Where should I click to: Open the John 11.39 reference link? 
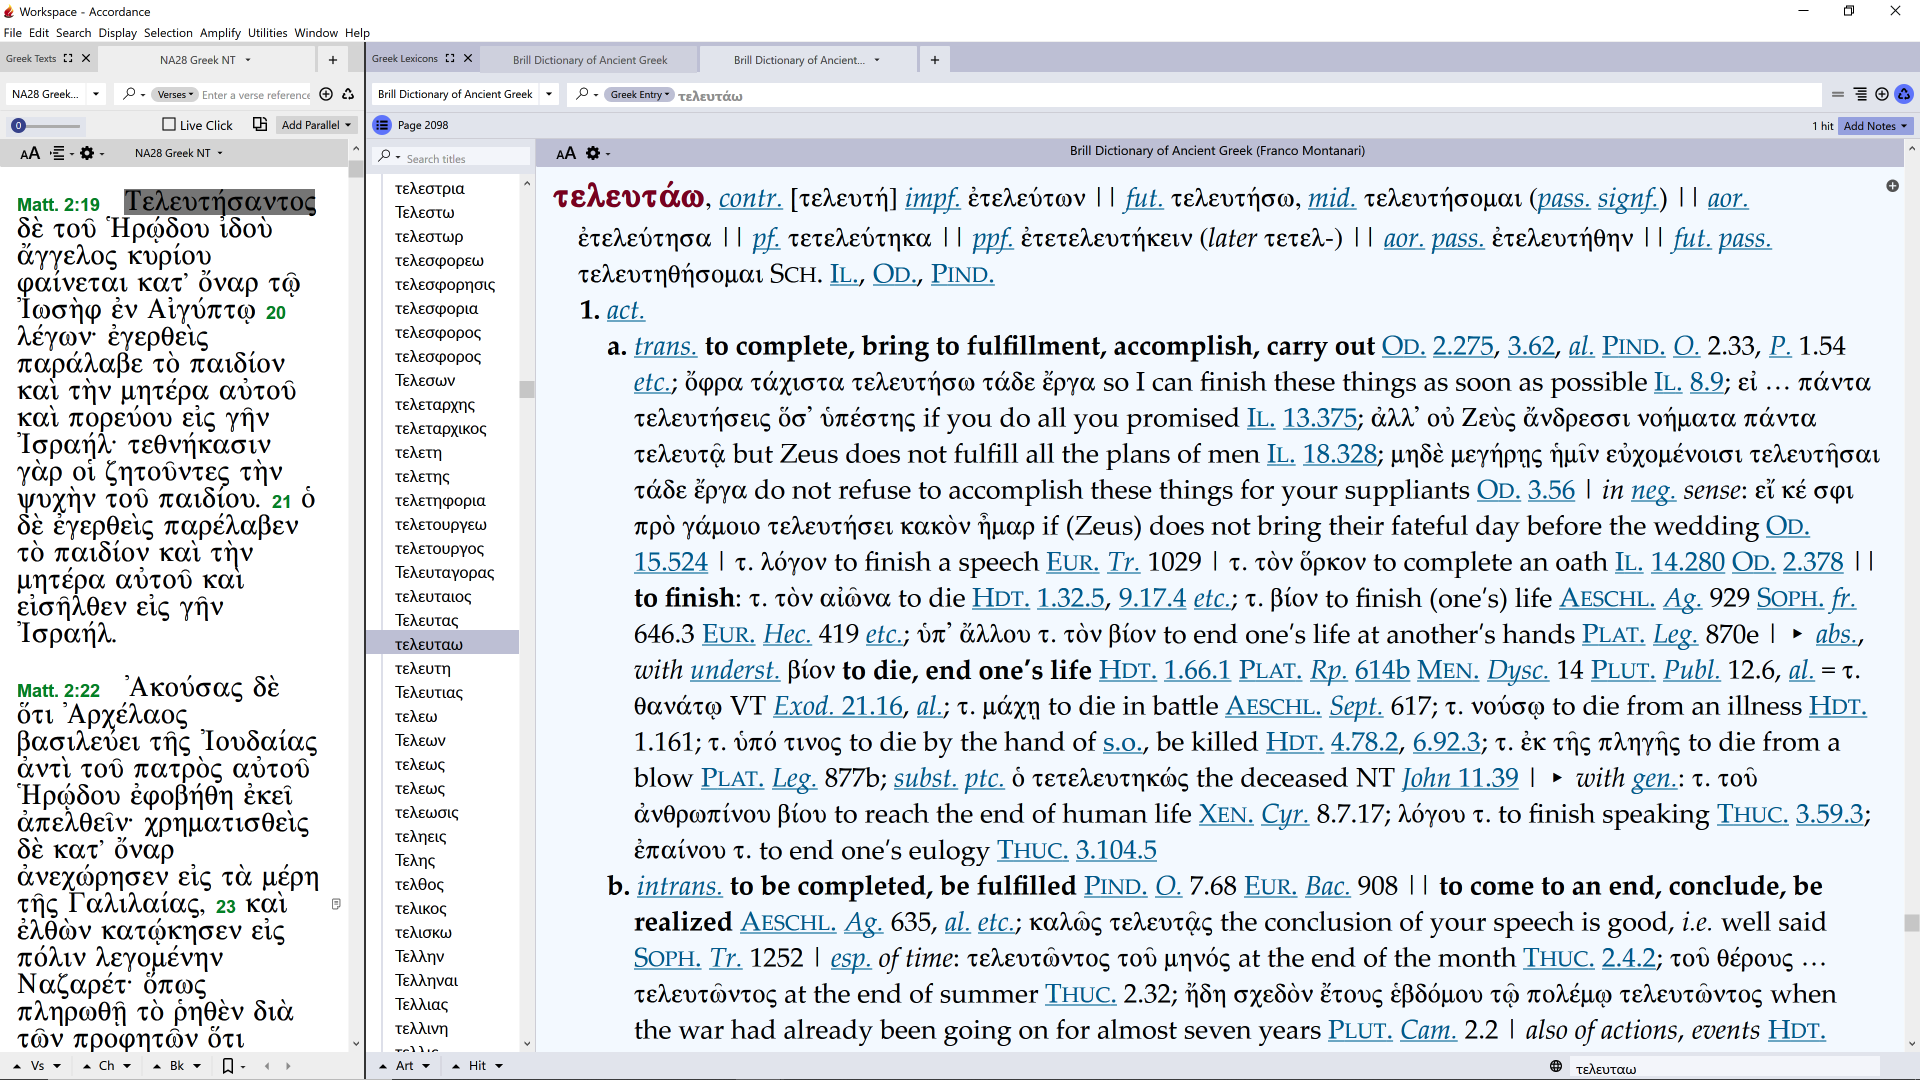tap(1460, 778)
